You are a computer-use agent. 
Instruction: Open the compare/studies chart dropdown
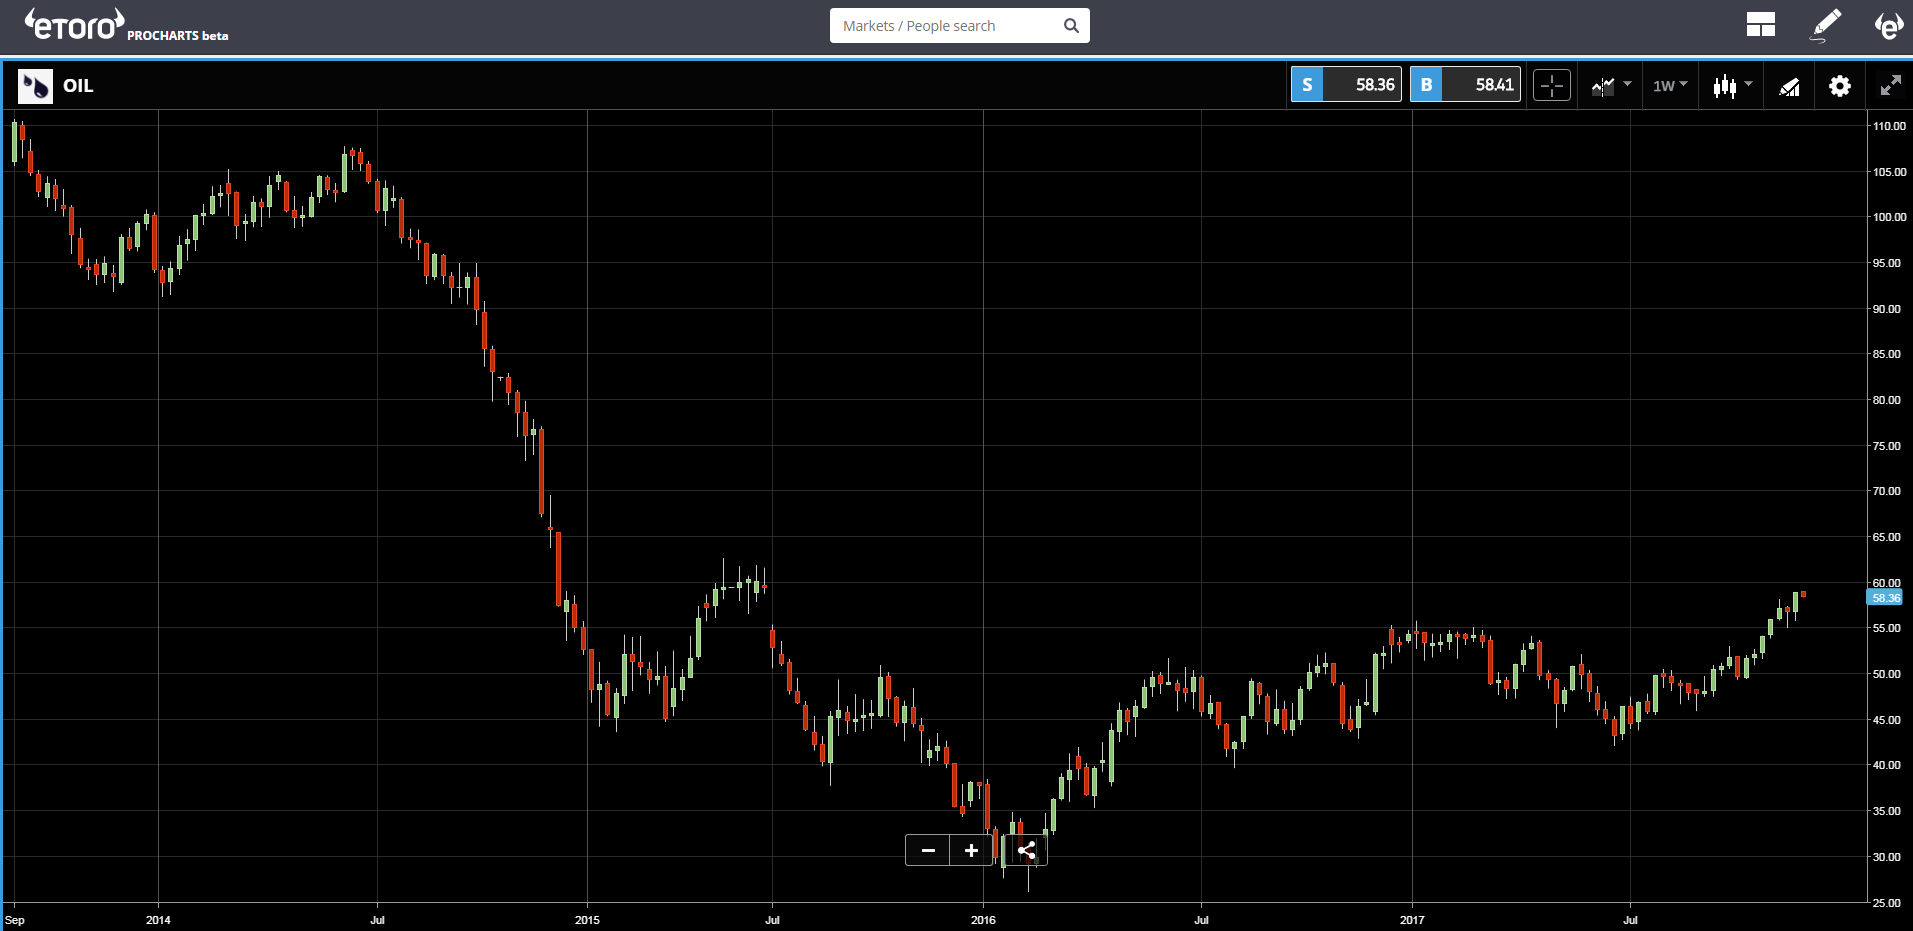point(1611,86)
